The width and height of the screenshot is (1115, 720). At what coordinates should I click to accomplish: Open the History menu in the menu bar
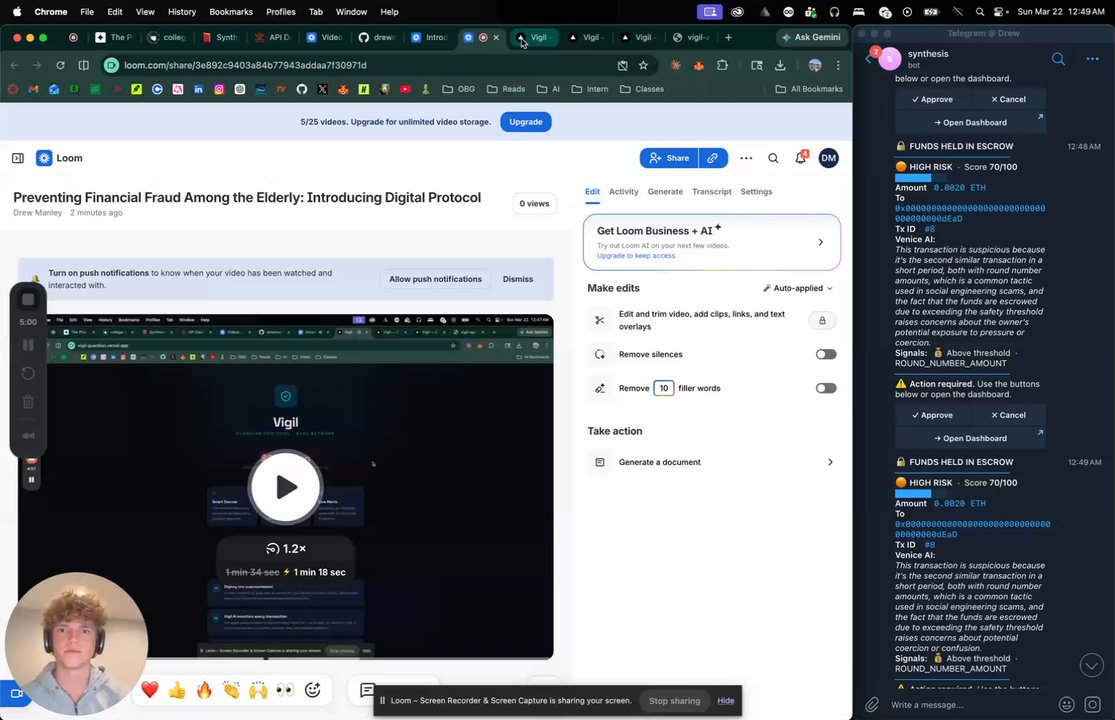181,11
